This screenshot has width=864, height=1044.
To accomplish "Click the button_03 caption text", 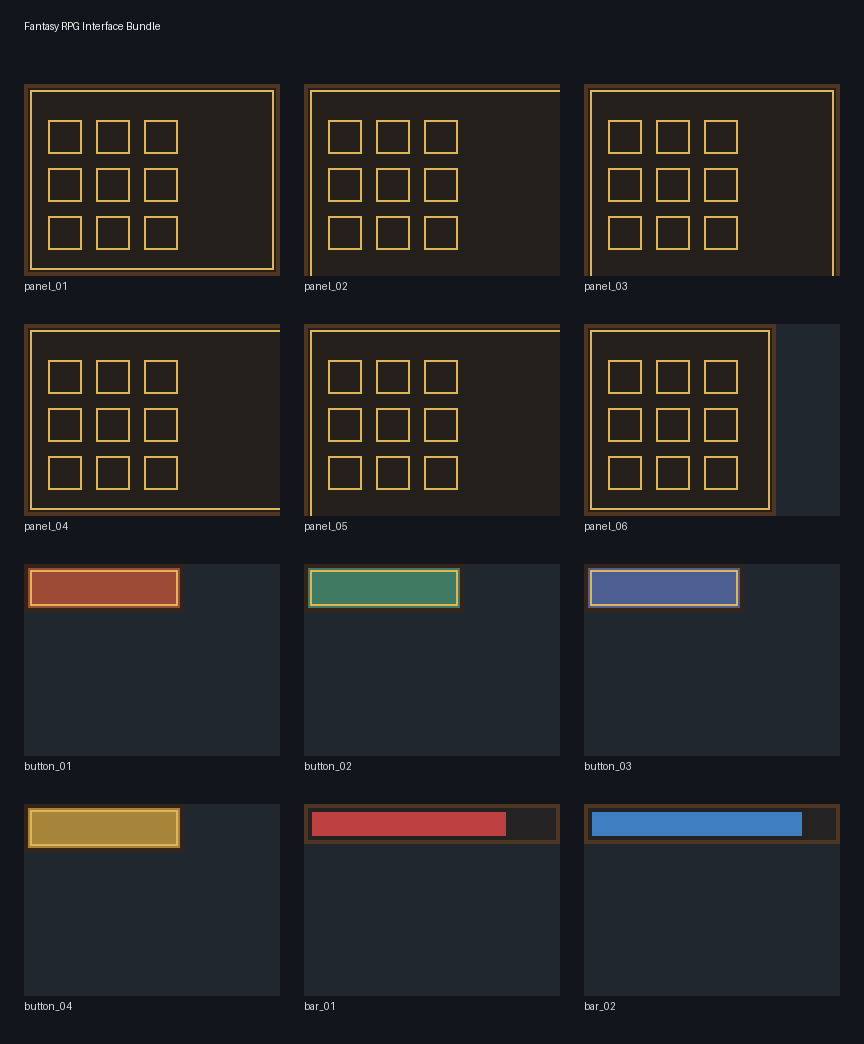I will (608, 766).
